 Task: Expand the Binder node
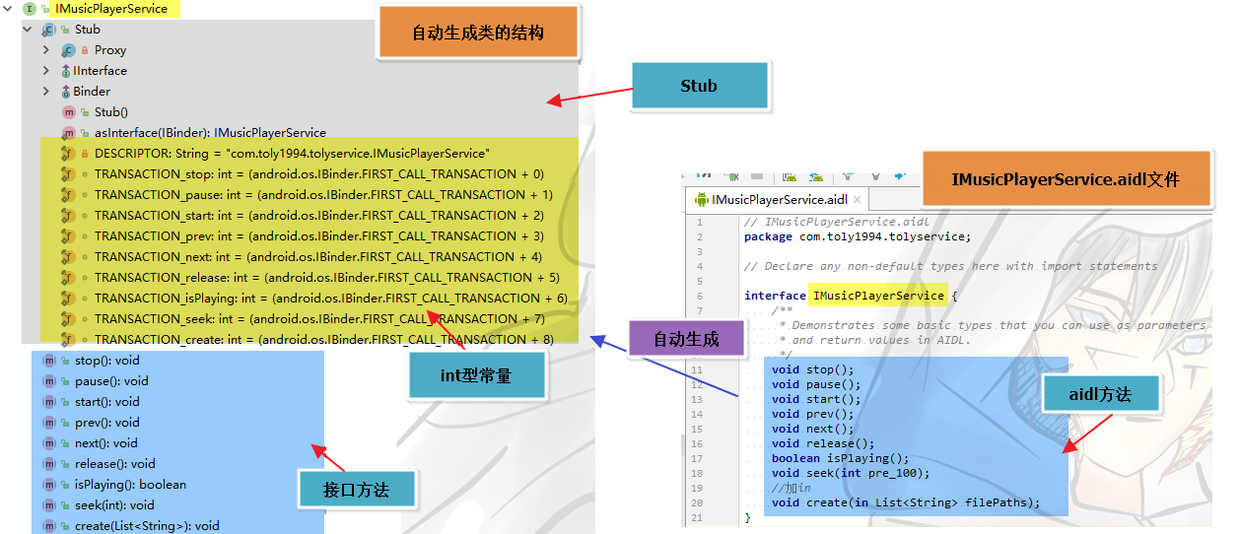(x=46, y=91)
